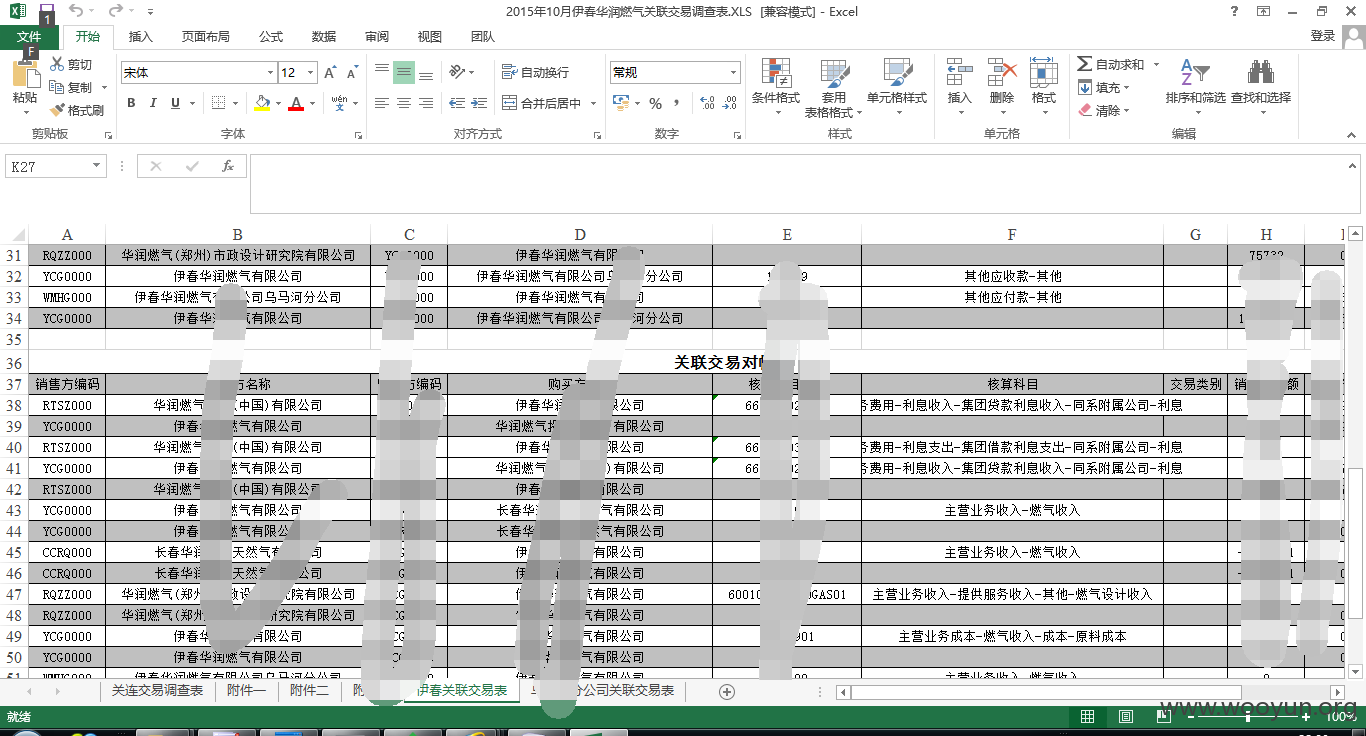
Task: Open Cell Styles (单元格样式)
Action: (x=897, y=87)
